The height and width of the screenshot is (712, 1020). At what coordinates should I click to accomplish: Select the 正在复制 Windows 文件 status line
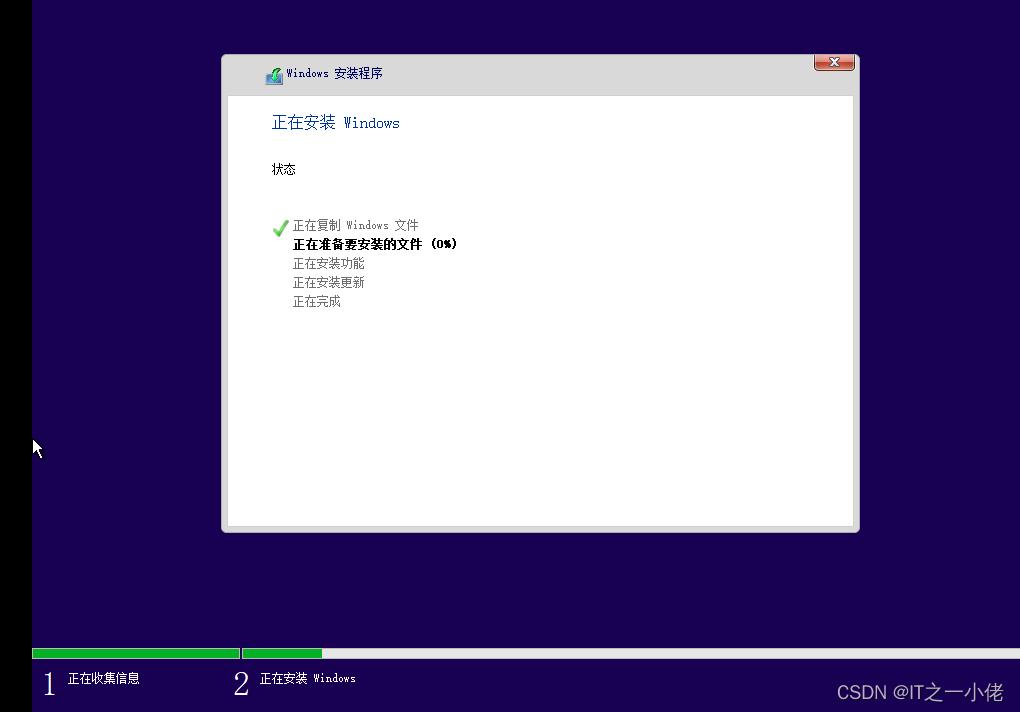pos(355,226)
